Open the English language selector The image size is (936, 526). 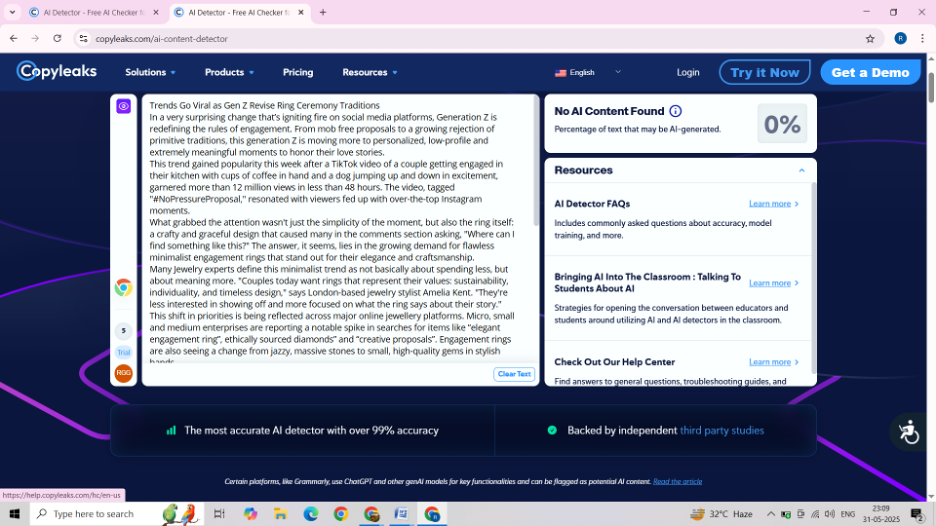pos(588,72)
